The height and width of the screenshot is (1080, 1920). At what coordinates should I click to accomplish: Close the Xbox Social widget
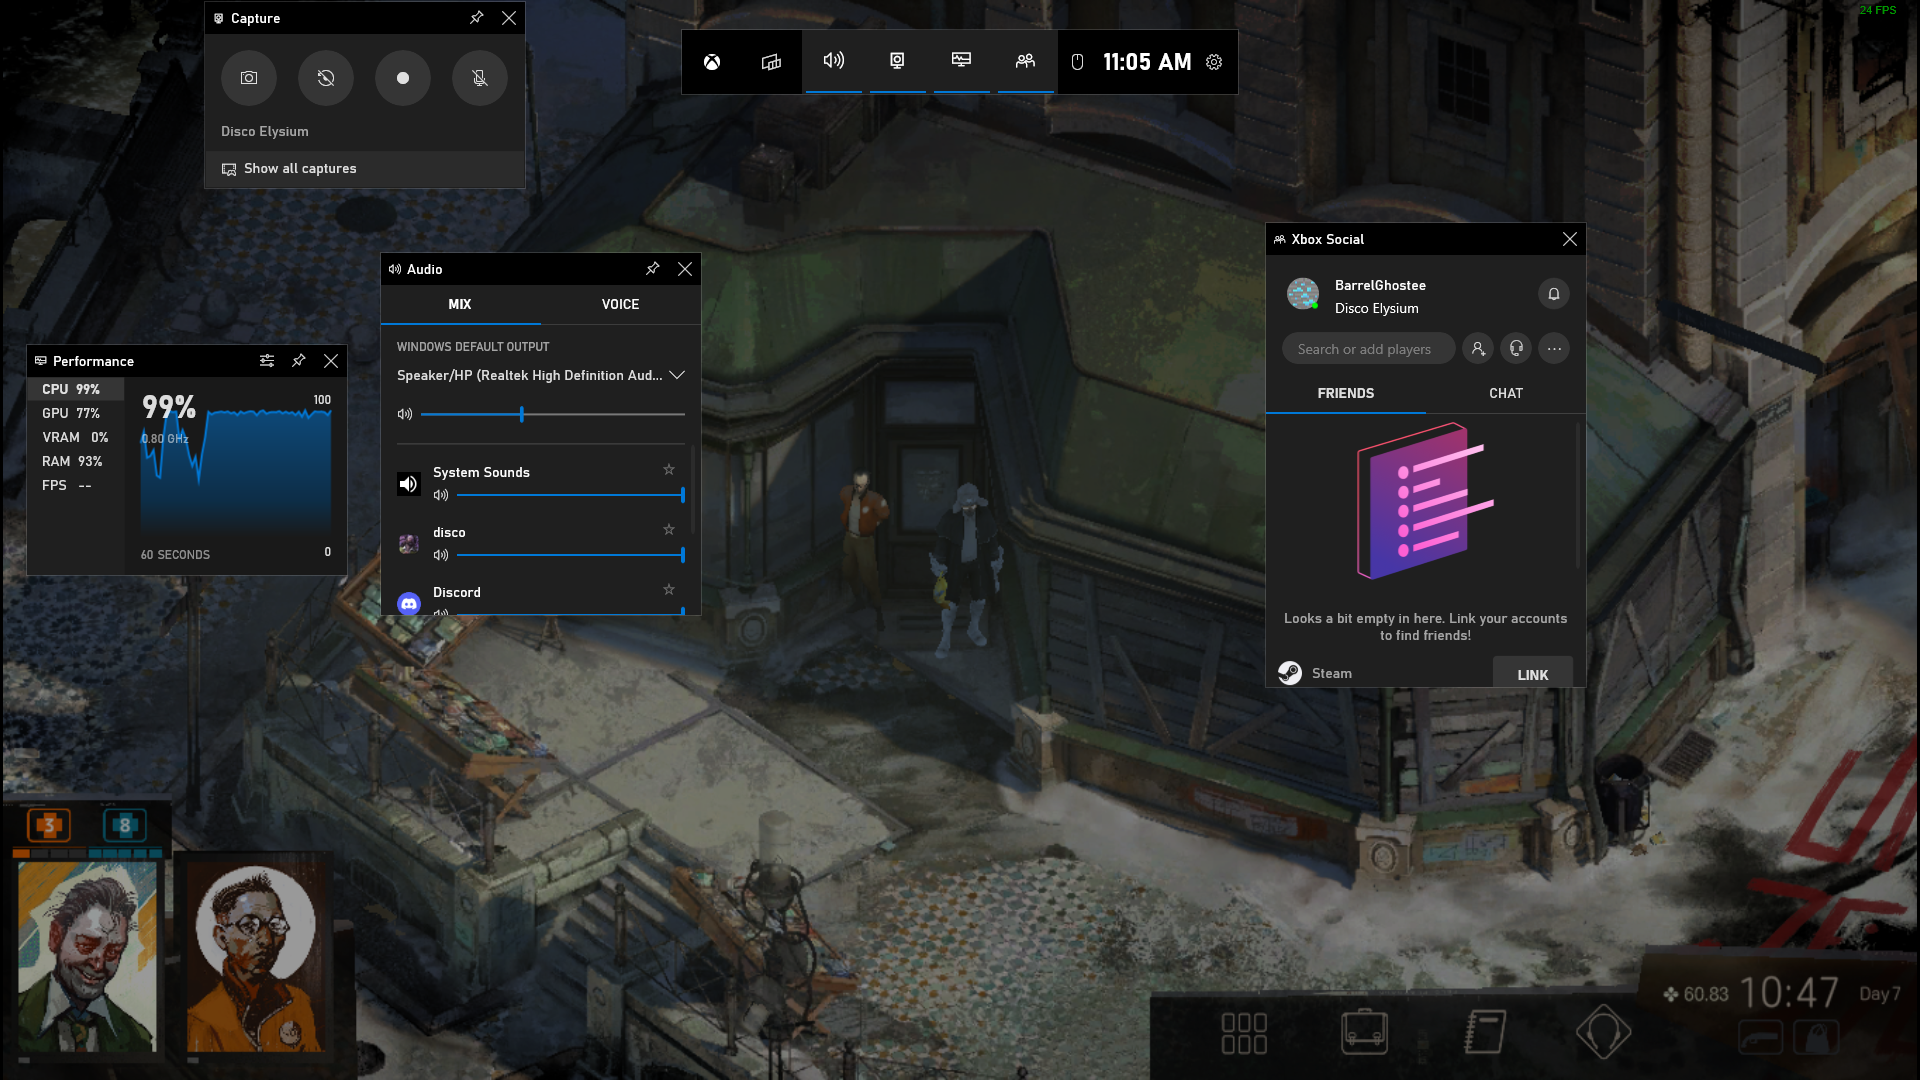1570,239
